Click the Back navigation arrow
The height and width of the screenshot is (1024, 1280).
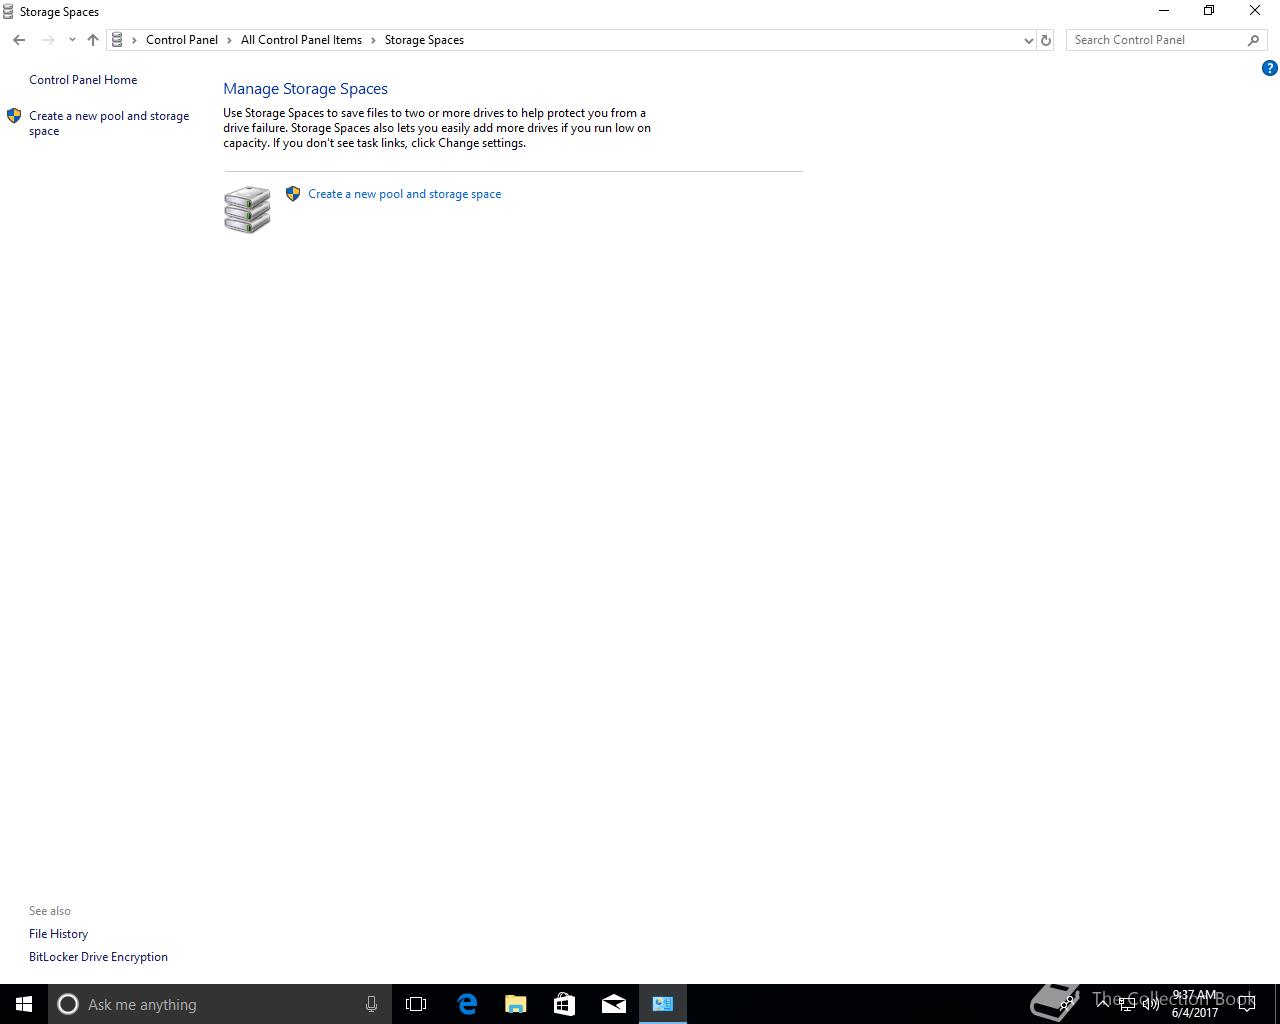click(19, 40)
